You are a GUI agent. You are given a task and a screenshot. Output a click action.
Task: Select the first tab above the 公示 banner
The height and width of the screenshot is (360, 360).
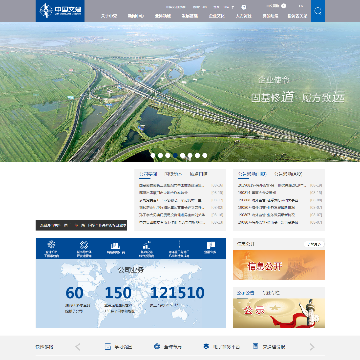click(246, 293)
